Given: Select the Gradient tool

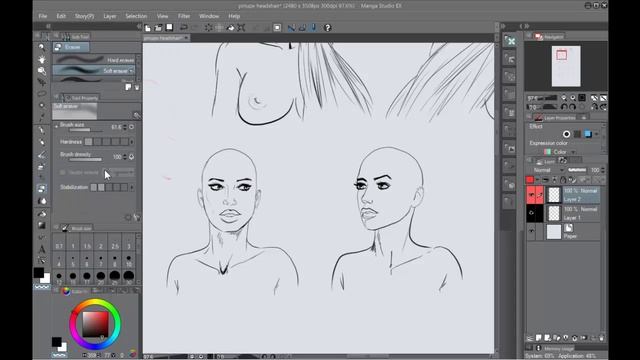Looking at the screenshot, I should 42,225.
